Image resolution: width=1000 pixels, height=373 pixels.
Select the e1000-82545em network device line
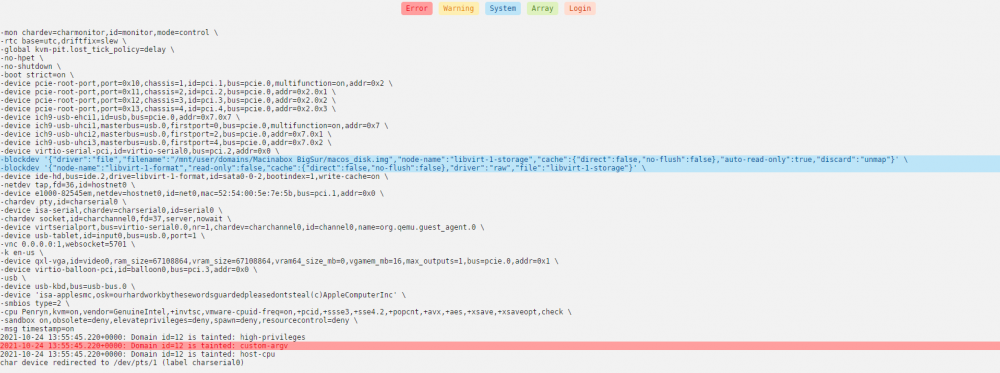[x=191, y=193]
